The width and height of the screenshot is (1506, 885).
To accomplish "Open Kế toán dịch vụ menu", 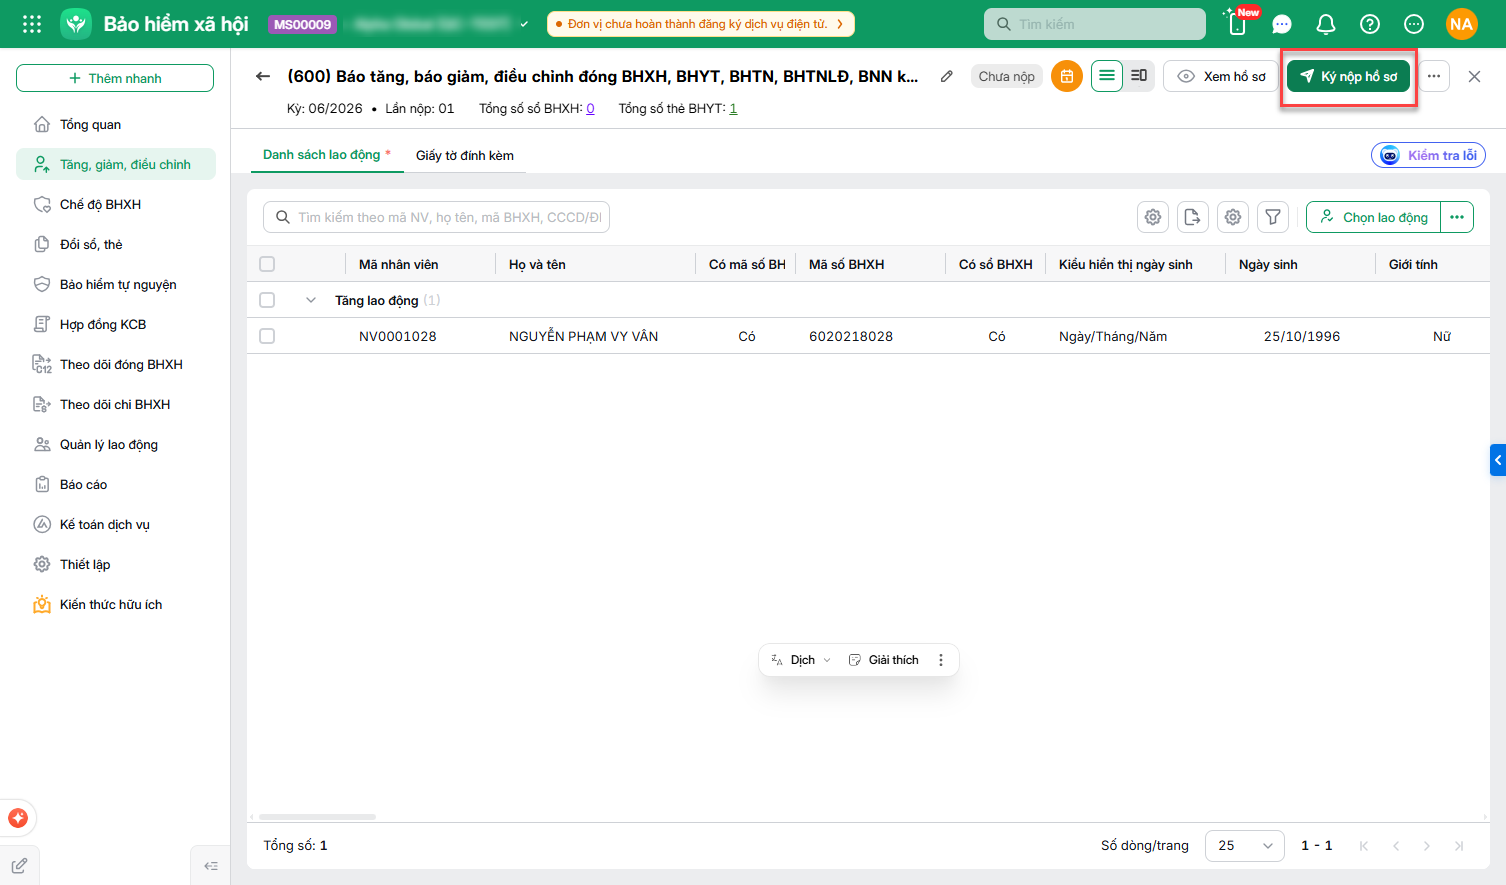I will [115, 524].
